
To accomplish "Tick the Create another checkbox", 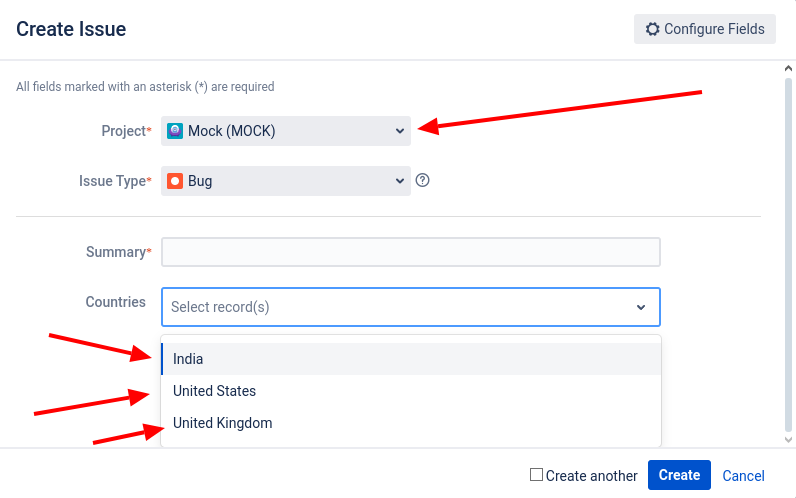I will click(x=536, y=475).
